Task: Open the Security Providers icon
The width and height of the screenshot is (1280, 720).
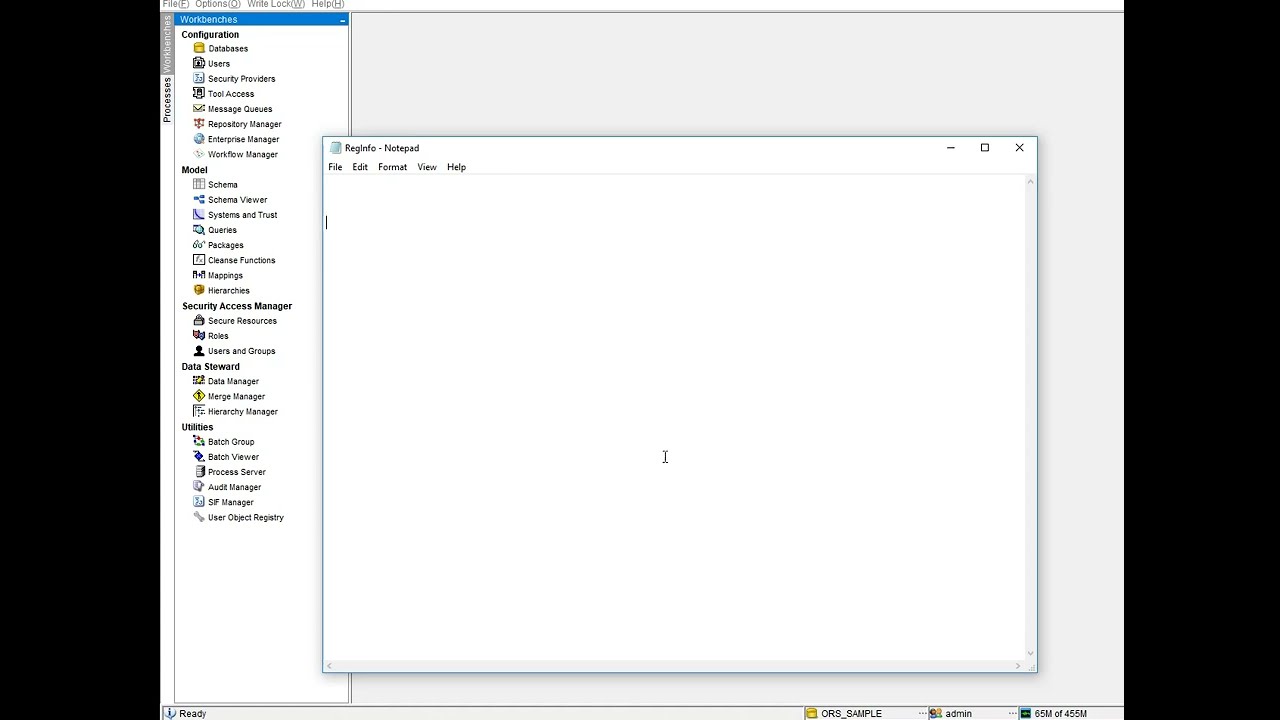Action: (199, 78)
